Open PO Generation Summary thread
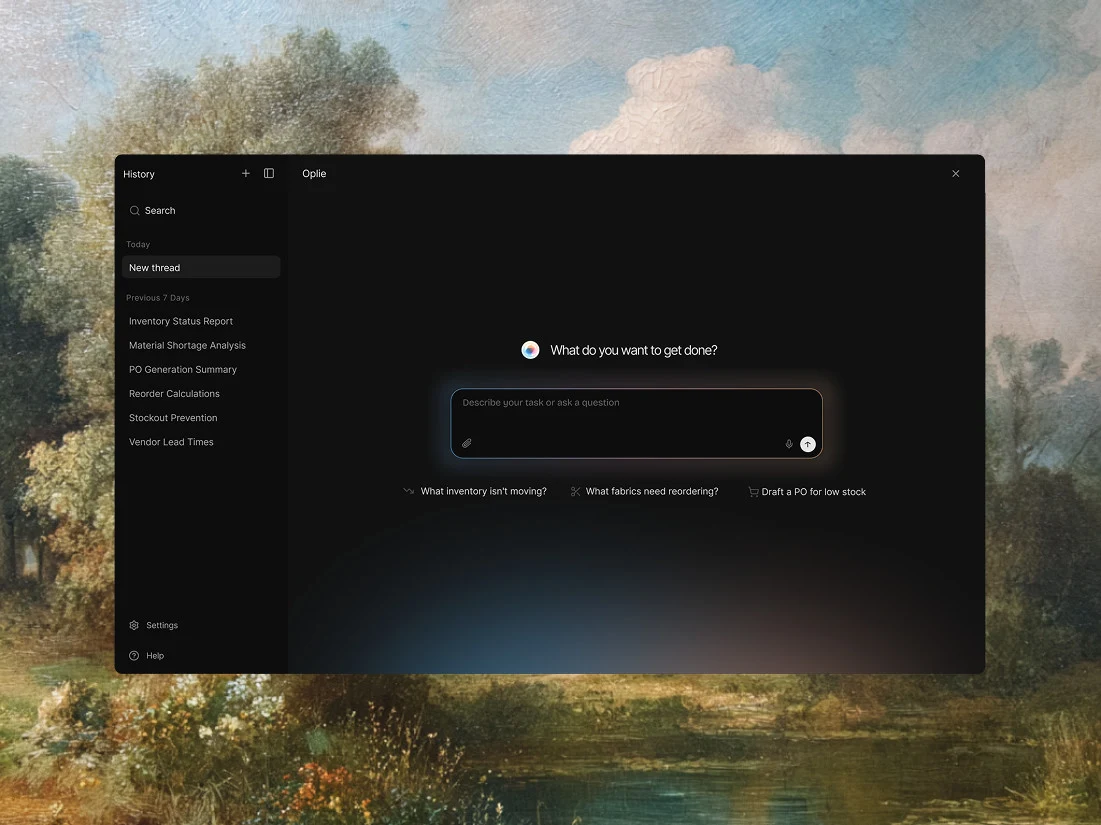This screenshot has height=825, width=1101. [183, 369]
